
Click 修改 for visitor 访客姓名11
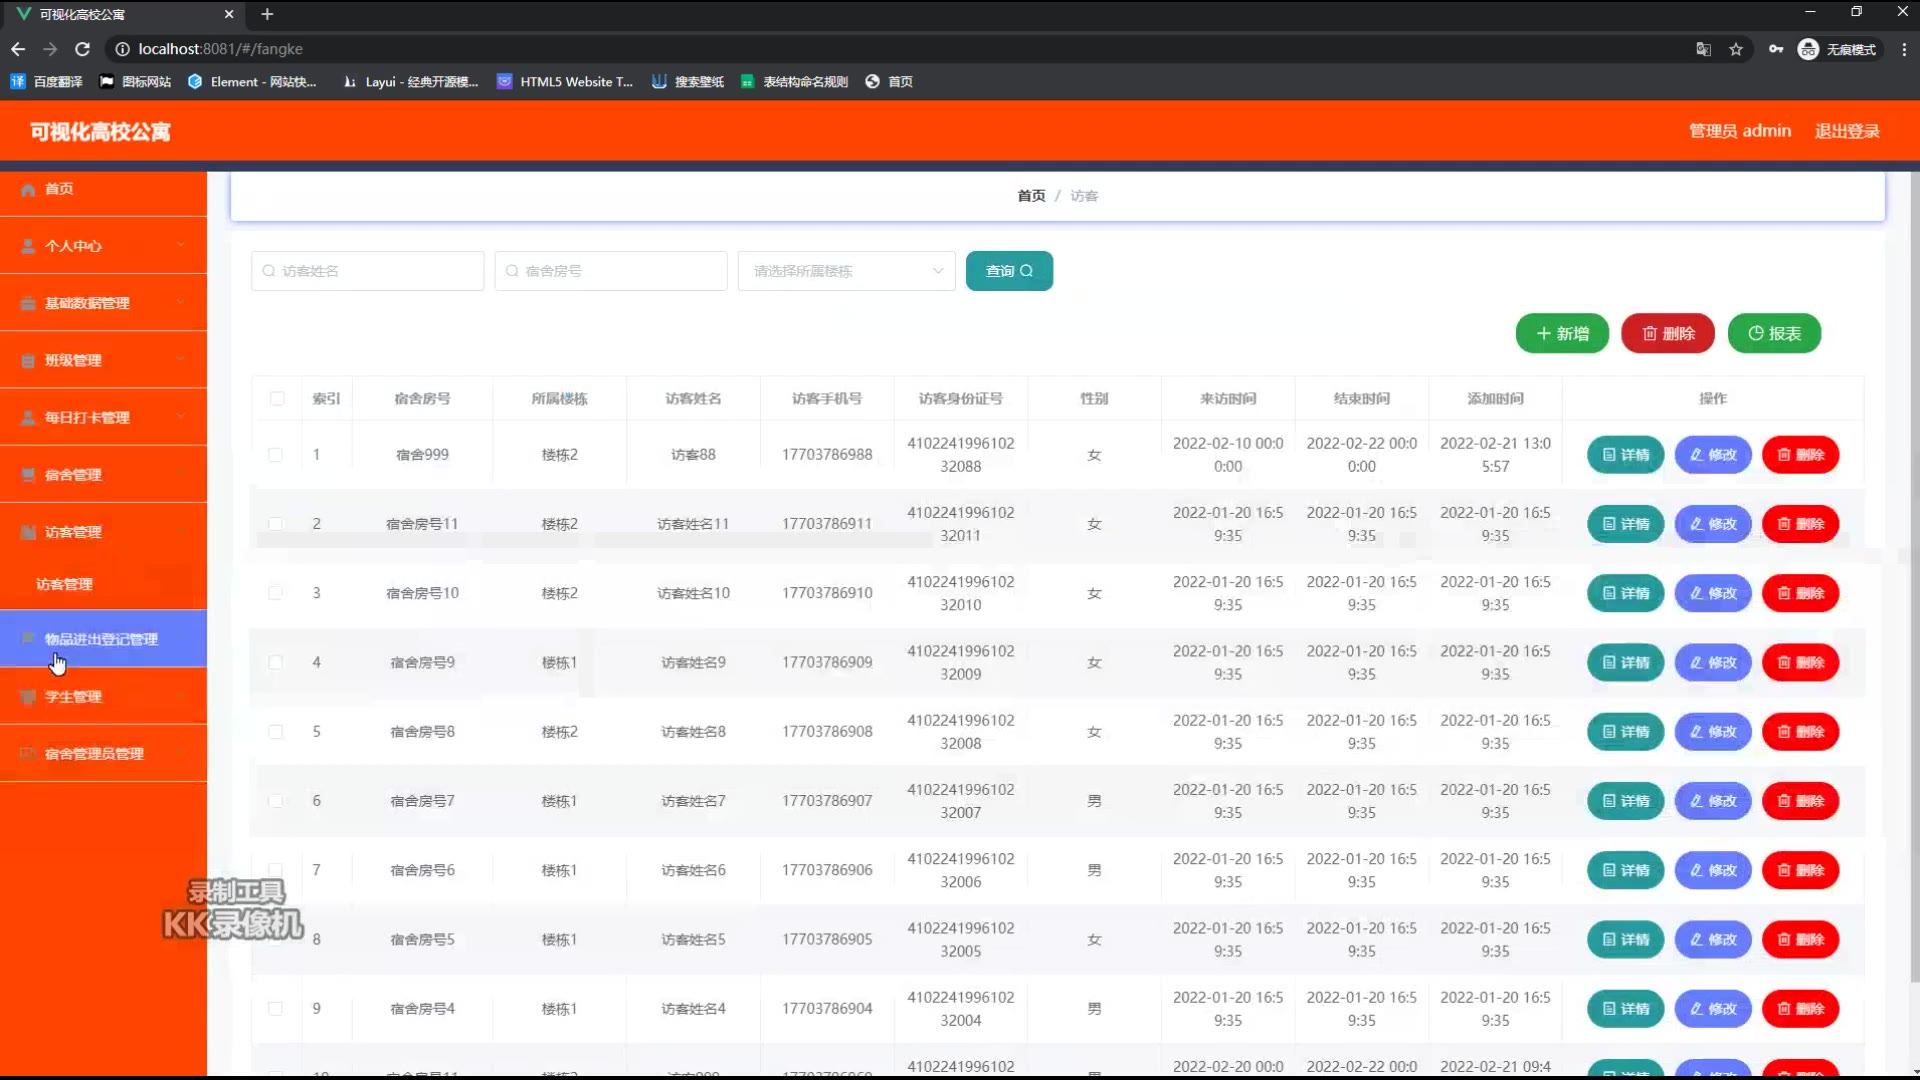coord(1712,524)
